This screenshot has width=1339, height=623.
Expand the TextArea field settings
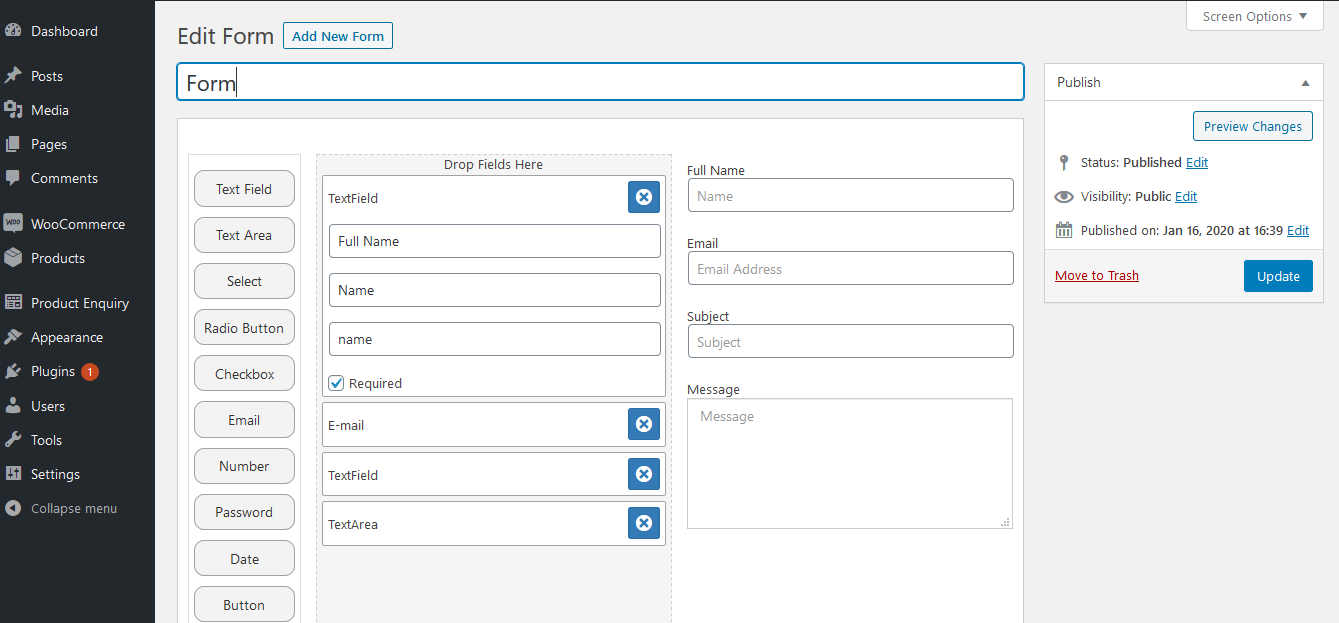pyautogui.click(x=494, y=523)
